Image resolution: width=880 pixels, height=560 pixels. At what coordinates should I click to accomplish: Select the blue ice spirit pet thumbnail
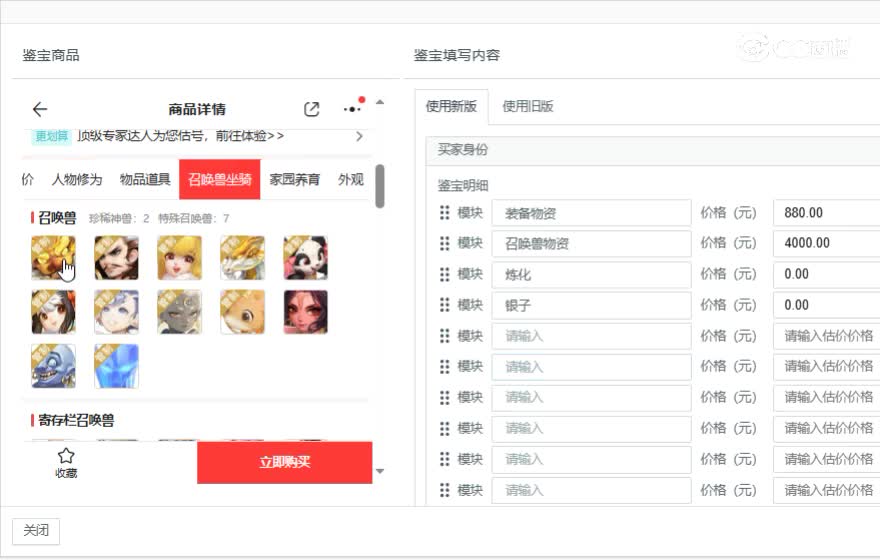(x=116, y=366)
